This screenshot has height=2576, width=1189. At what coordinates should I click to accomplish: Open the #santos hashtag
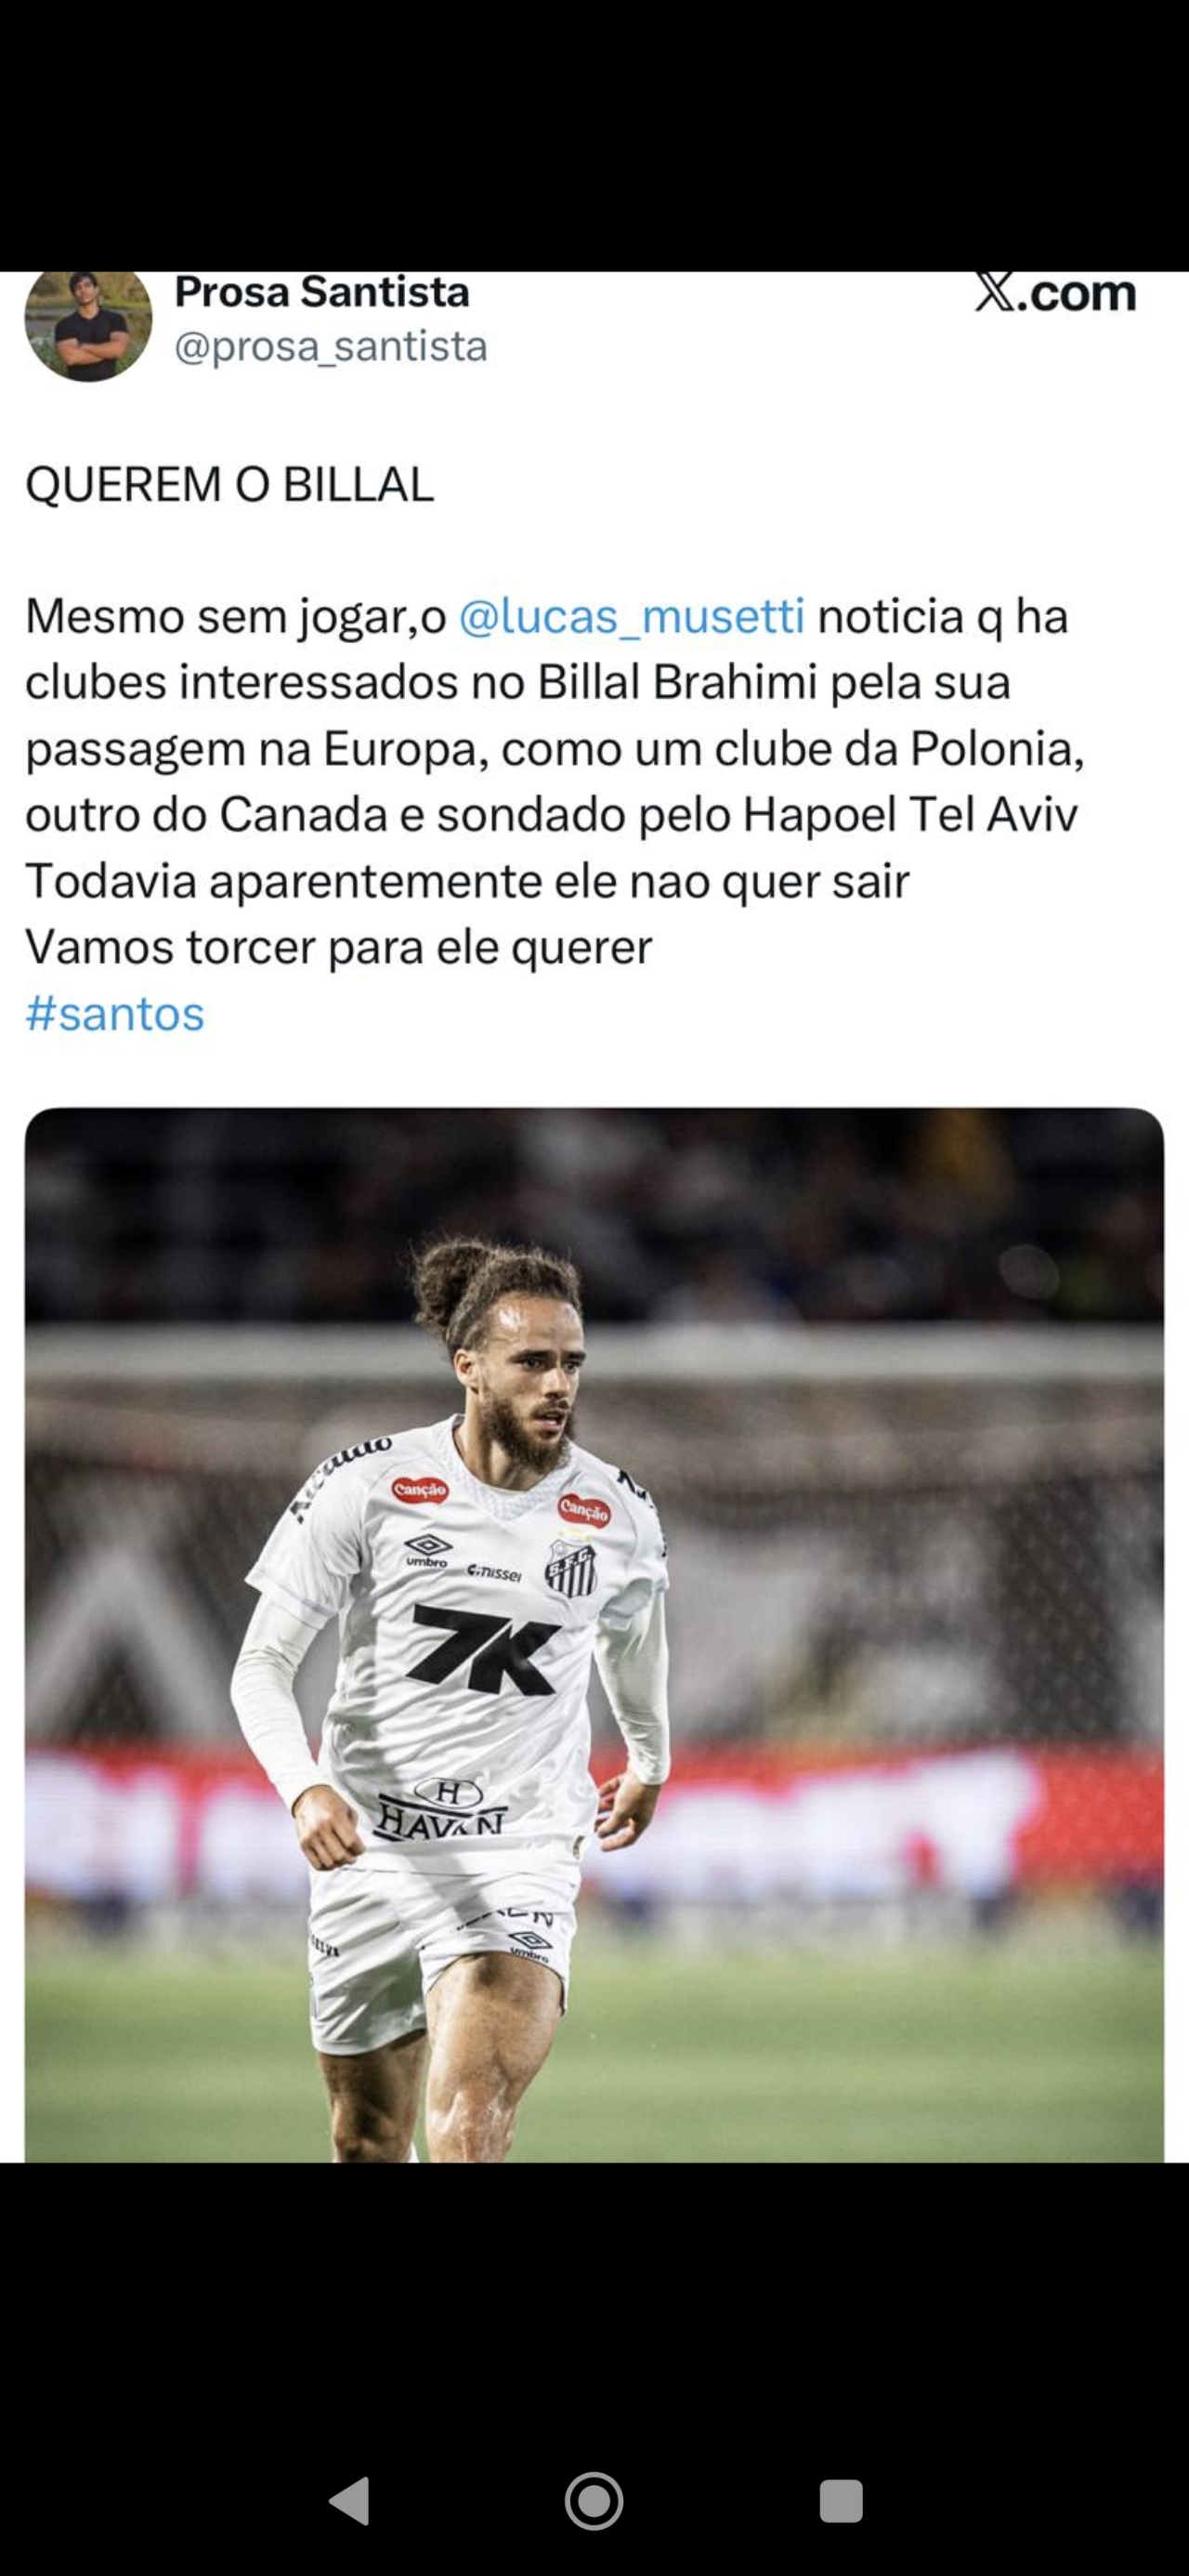[x=115, y=1013]
